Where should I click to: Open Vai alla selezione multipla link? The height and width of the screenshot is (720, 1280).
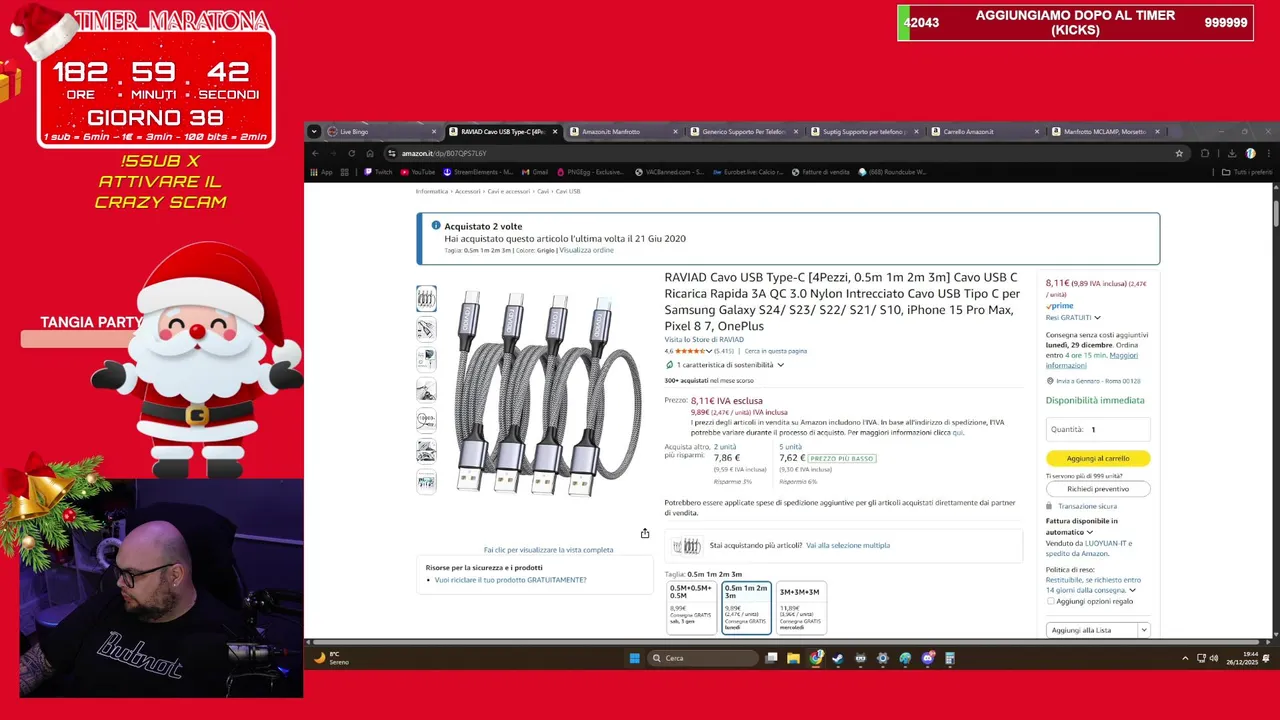tap(848, 545)
